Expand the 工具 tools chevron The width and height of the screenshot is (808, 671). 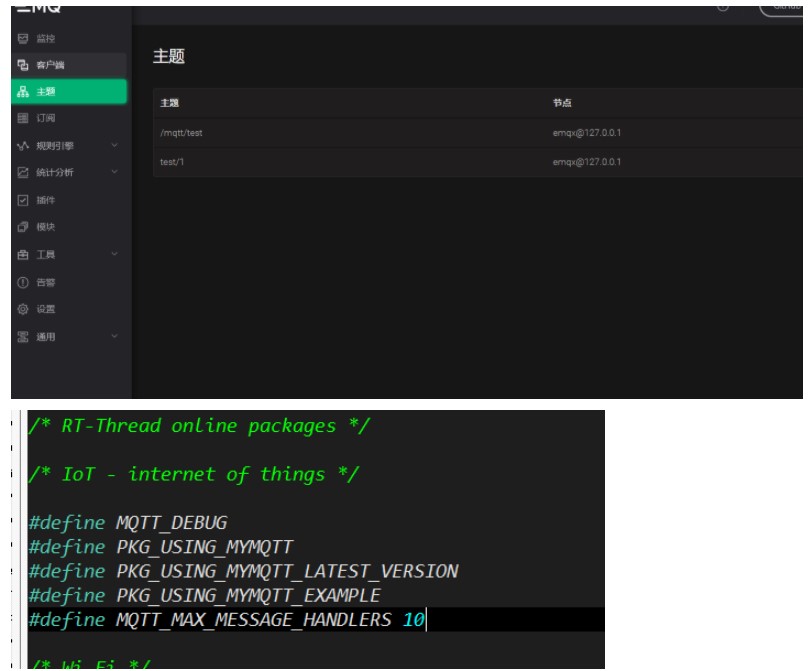[114, 254]
